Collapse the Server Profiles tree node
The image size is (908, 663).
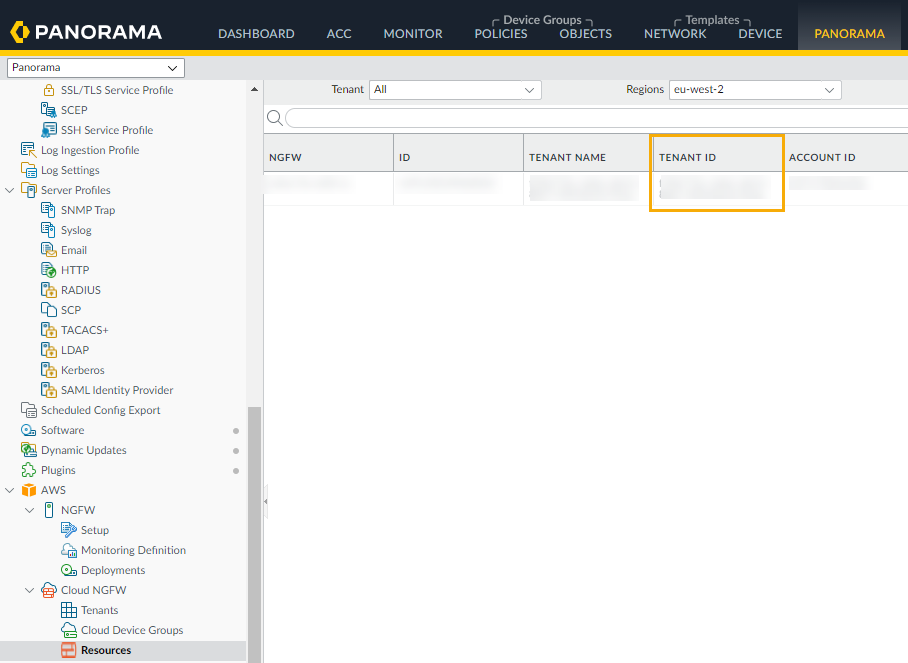10,190
